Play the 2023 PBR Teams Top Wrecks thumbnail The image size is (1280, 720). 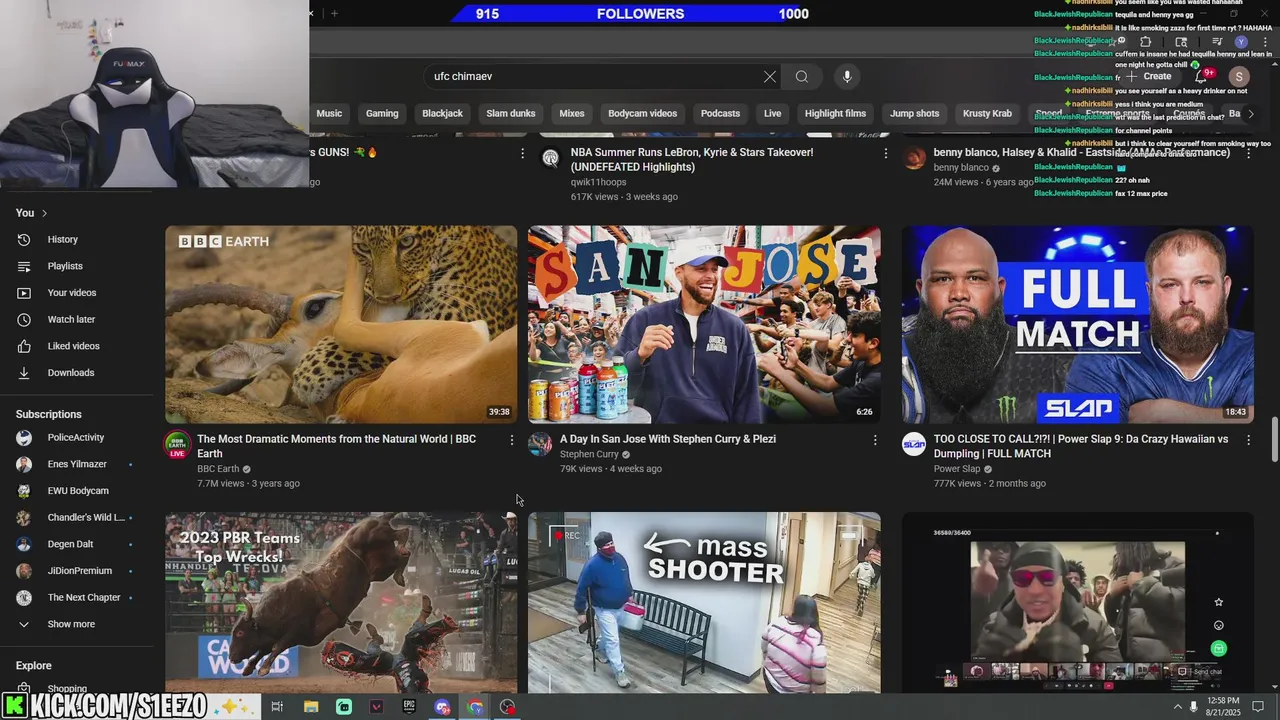(341, 603)
